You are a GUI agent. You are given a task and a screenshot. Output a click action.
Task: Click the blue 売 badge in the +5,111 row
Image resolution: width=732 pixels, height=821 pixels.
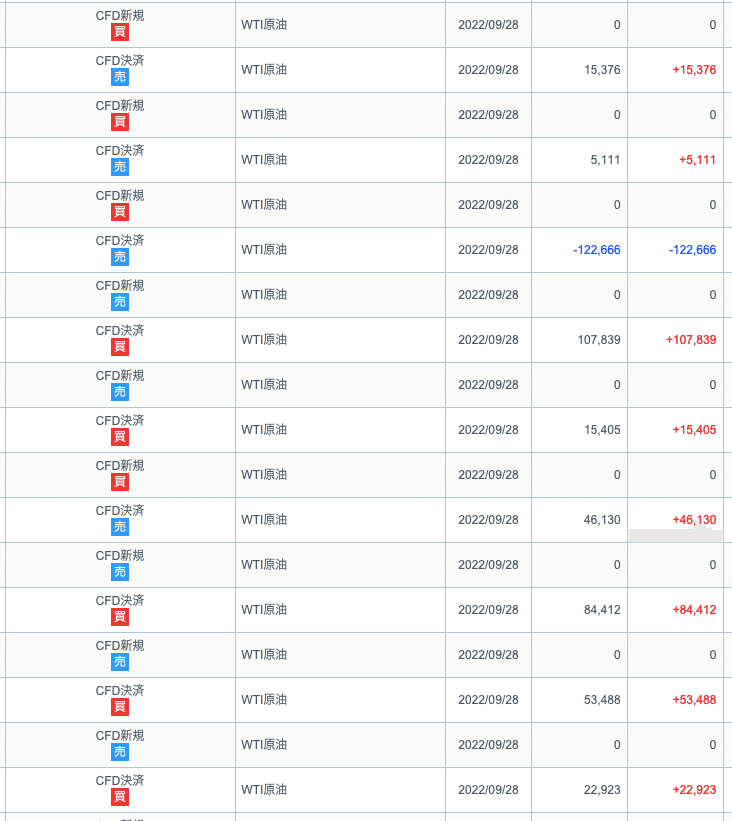120,167
